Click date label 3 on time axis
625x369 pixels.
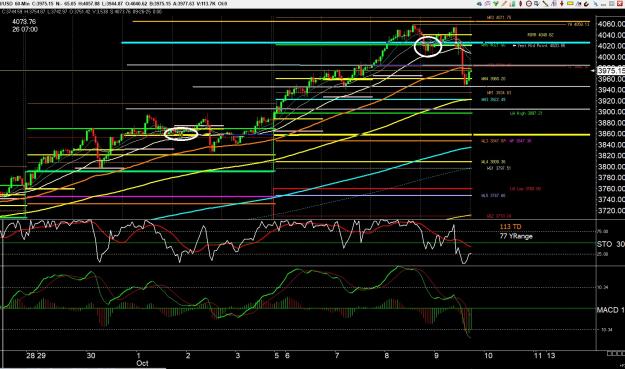(238, 355)
